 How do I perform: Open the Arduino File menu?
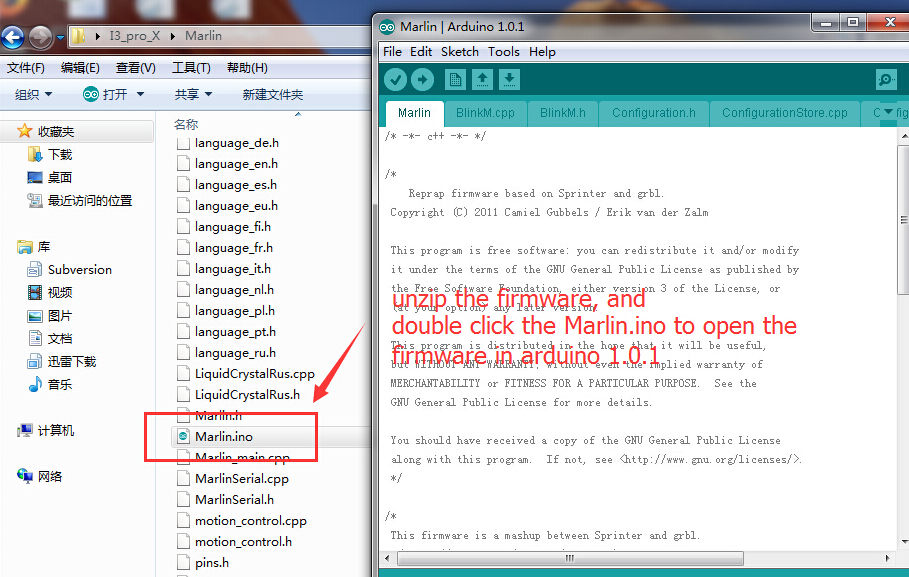coord(392,52)
